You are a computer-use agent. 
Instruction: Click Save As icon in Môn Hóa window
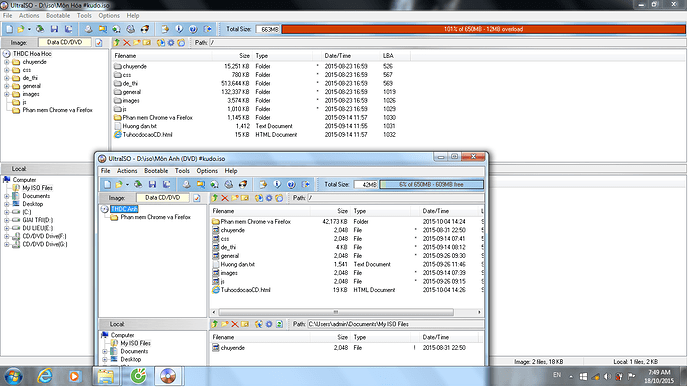[x=68, y=29]
